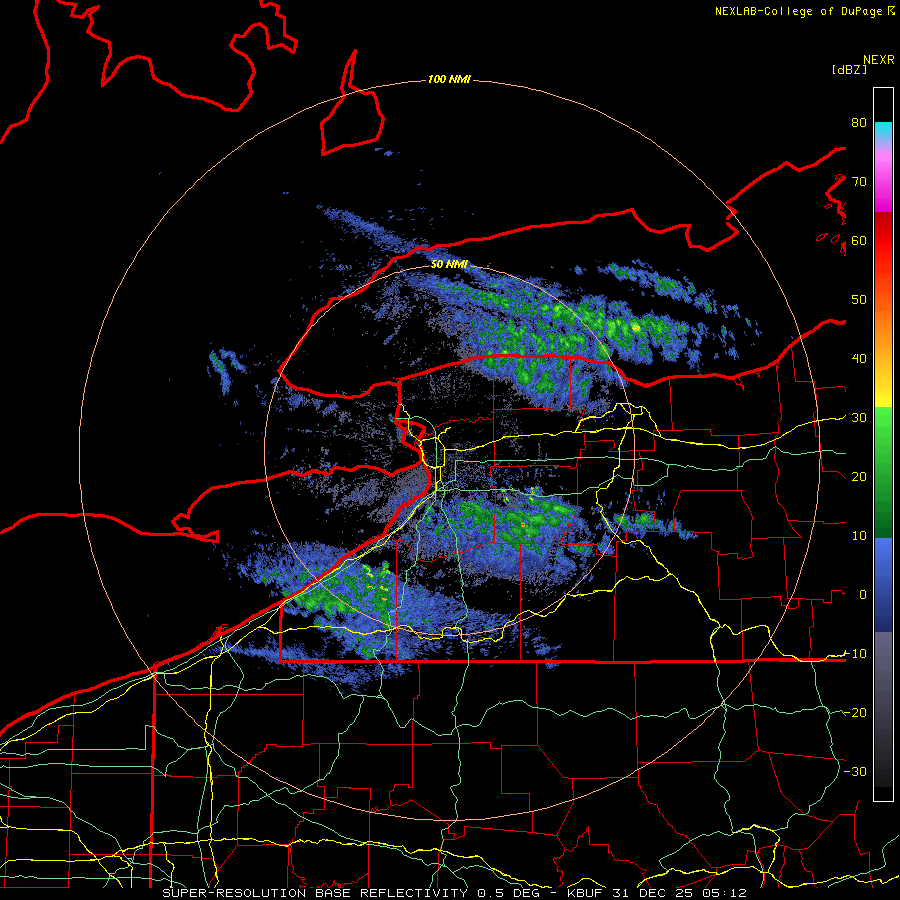Select the 100 NMI range ring label

tap(449, 79)
